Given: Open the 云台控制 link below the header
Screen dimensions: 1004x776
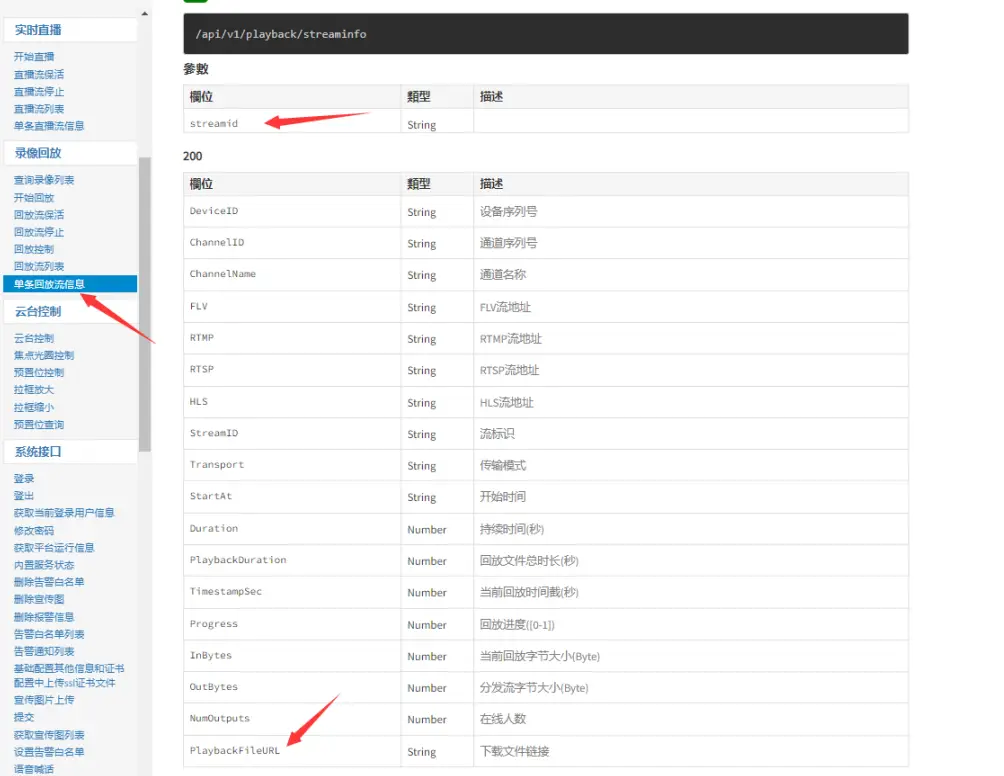Looking at the screenshot, I should point(34,338).
